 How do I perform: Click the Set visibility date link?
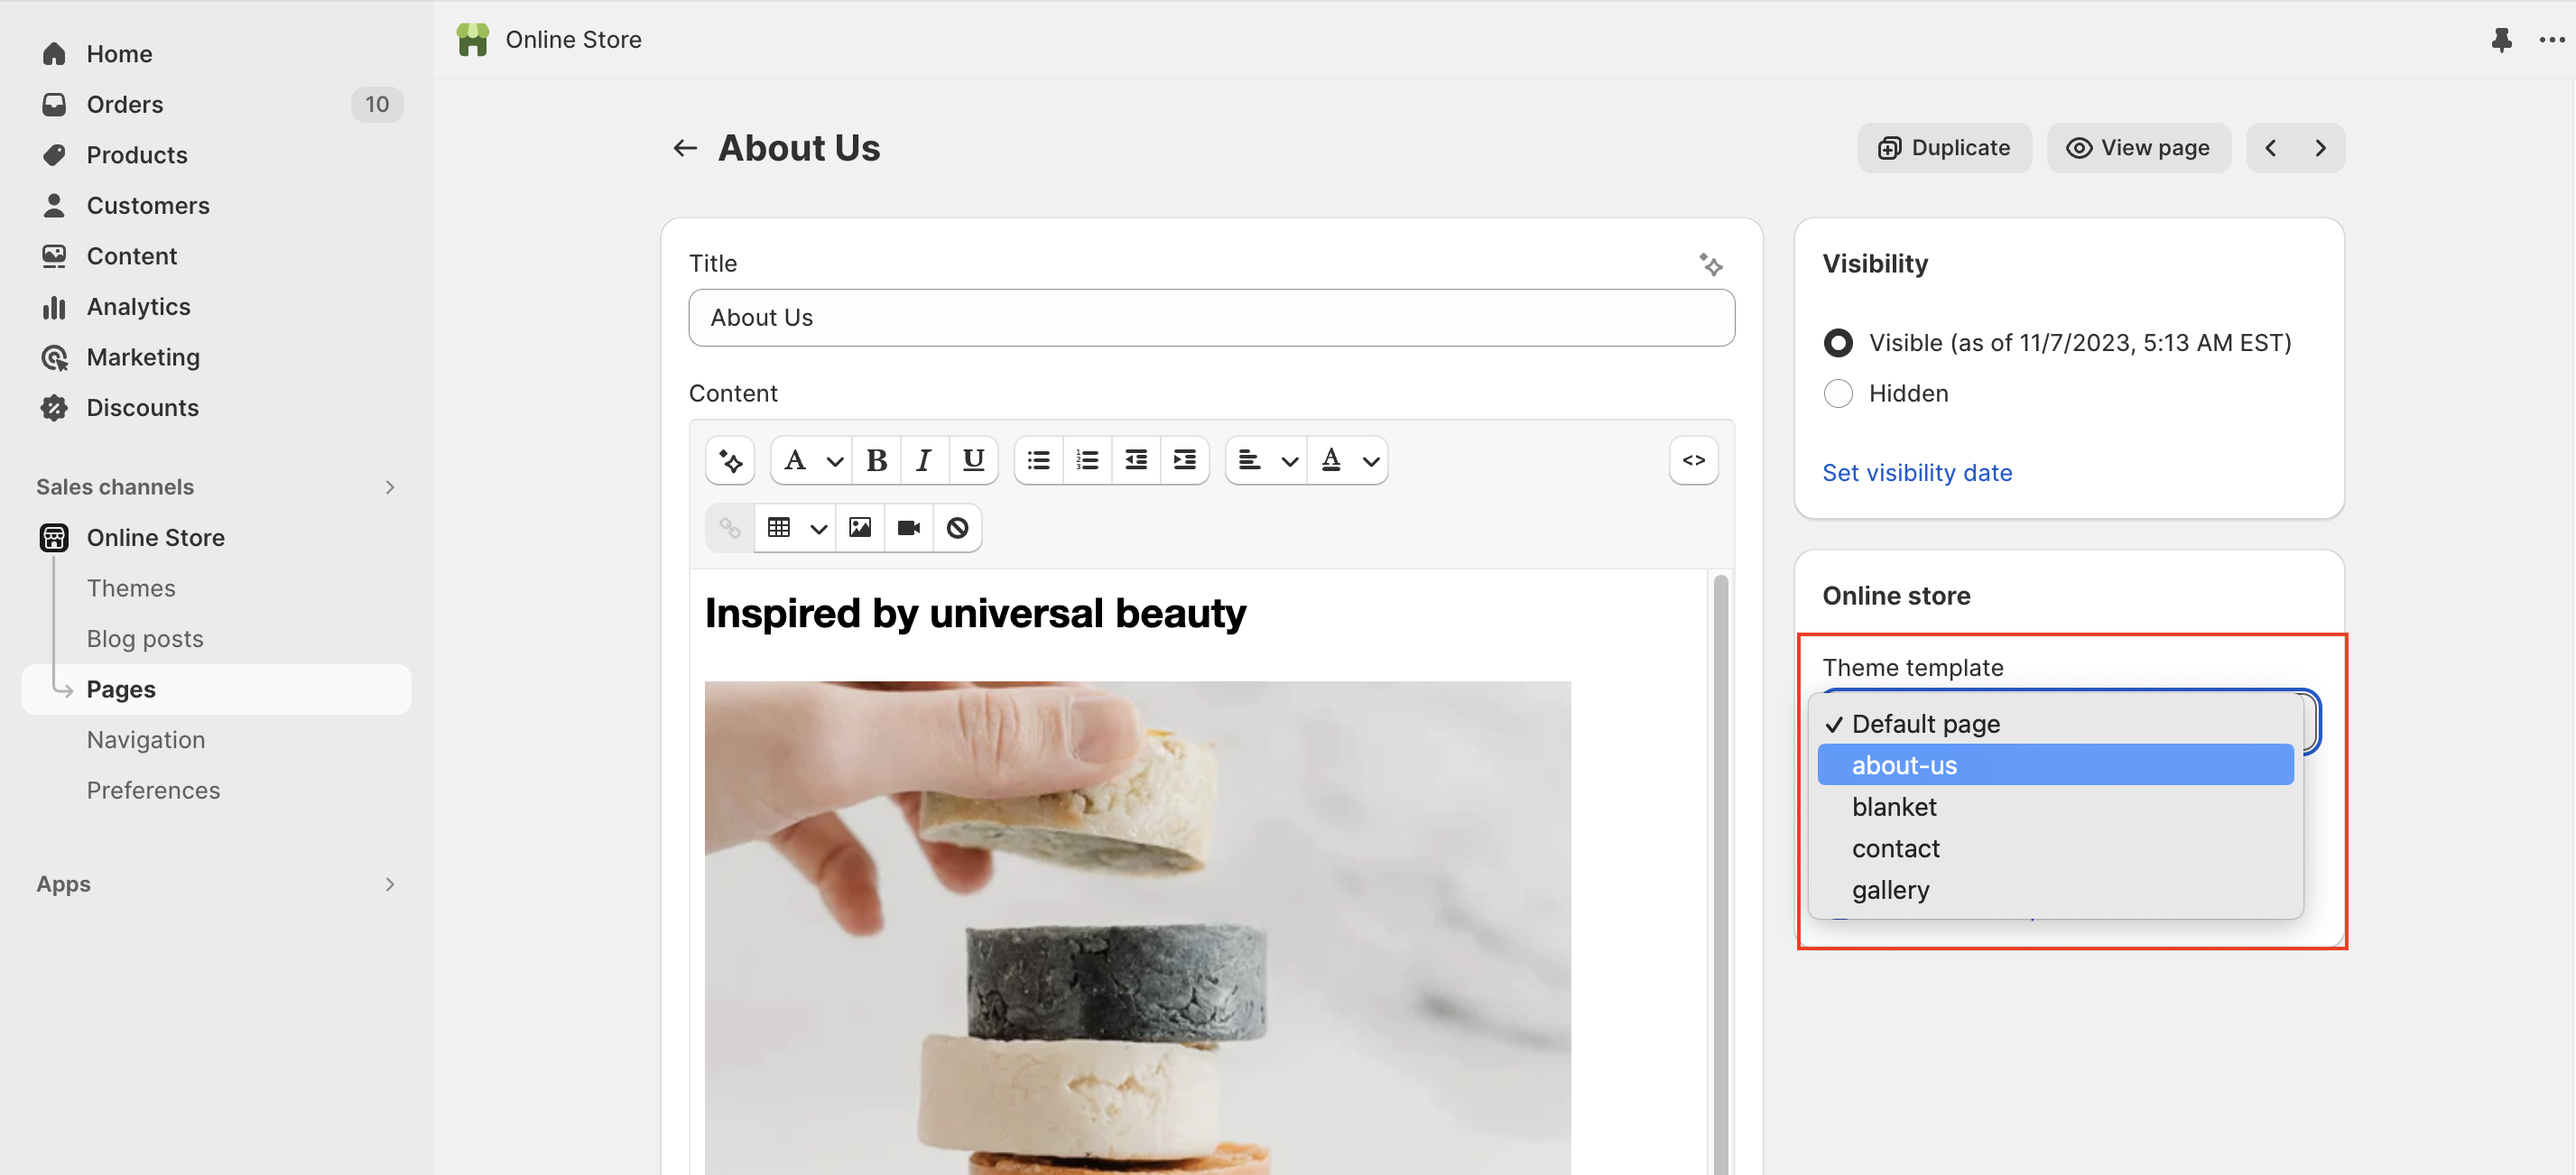pos(1916,472)
